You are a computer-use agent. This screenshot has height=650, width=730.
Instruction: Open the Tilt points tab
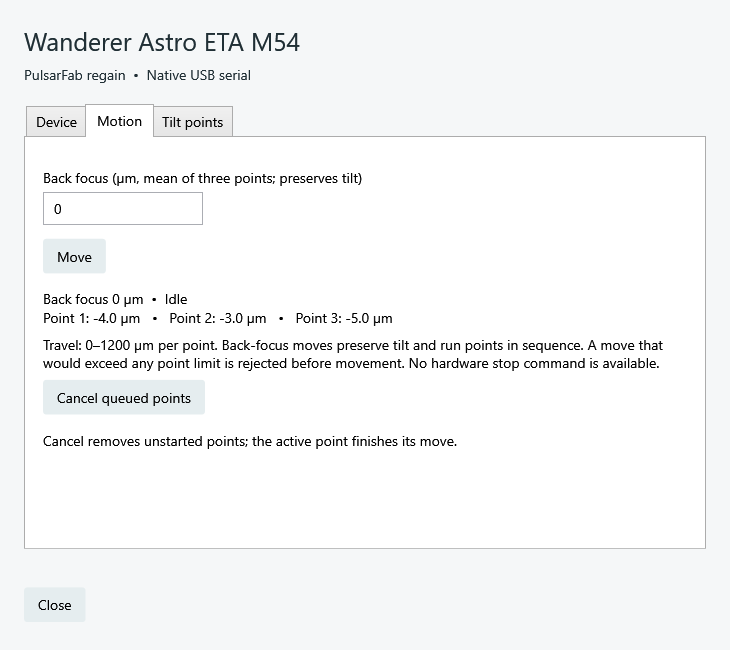point(193,122)
